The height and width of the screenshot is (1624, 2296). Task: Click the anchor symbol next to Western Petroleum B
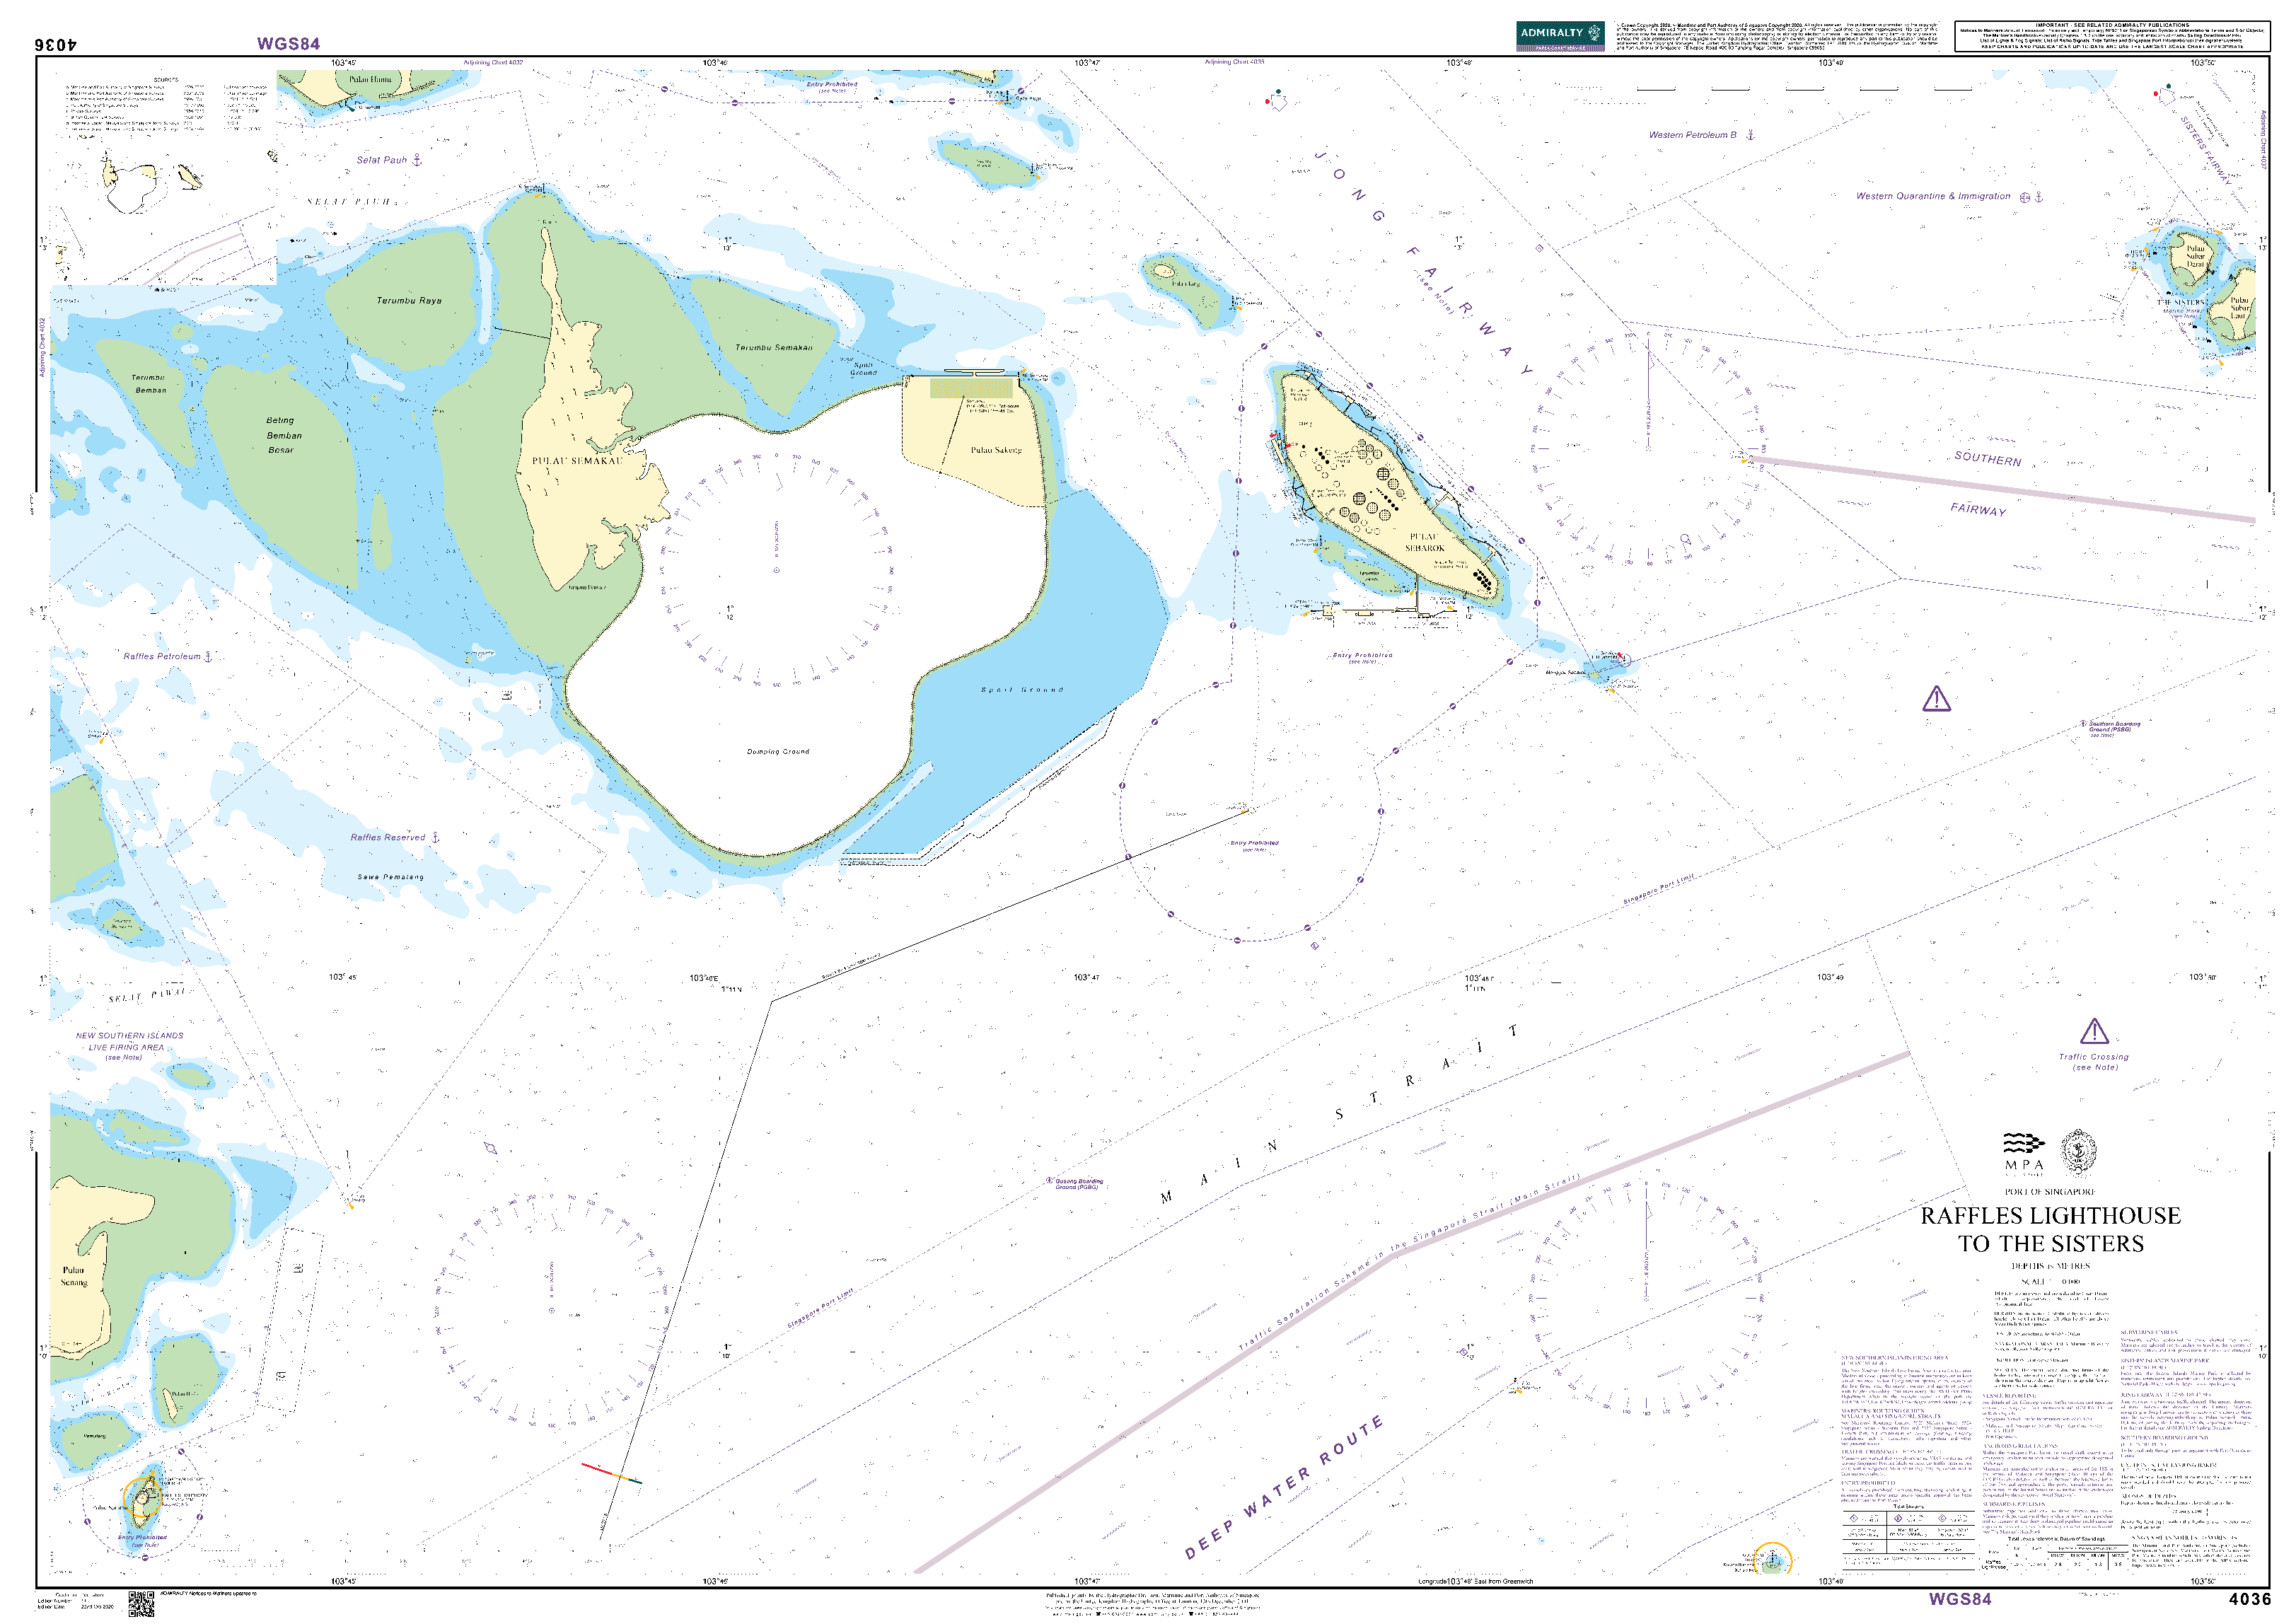1751,134
